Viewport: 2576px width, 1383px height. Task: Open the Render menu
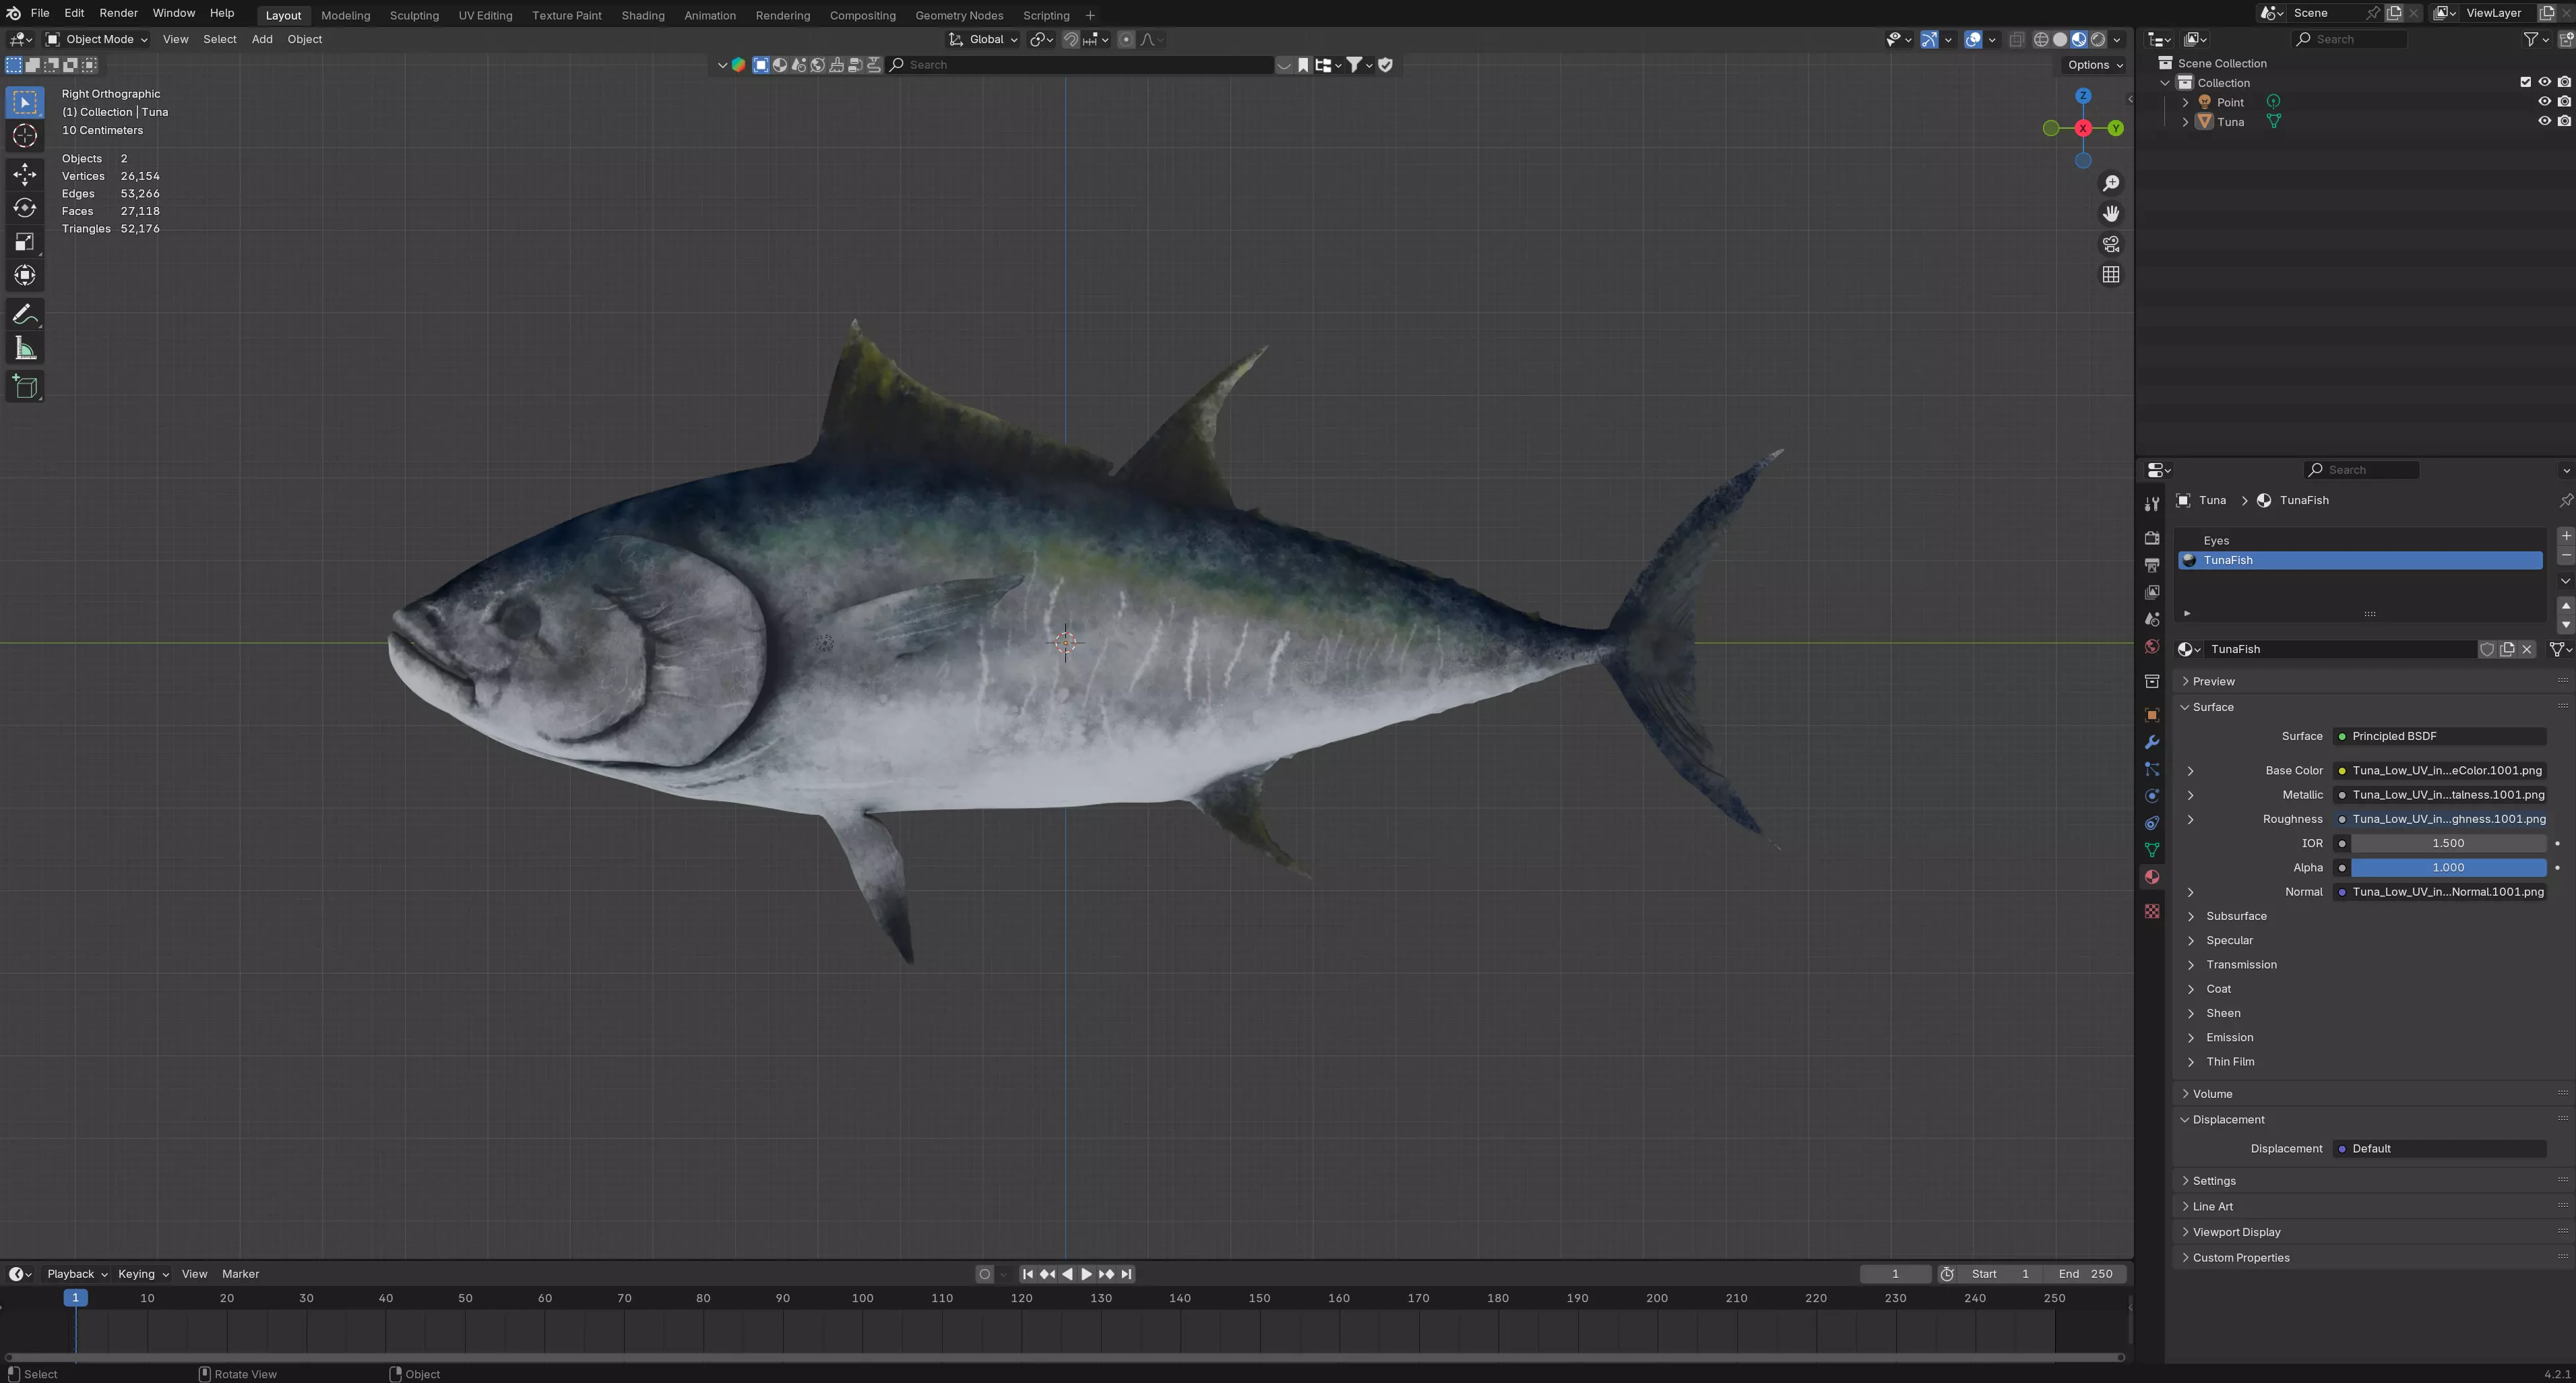[118, 13]
